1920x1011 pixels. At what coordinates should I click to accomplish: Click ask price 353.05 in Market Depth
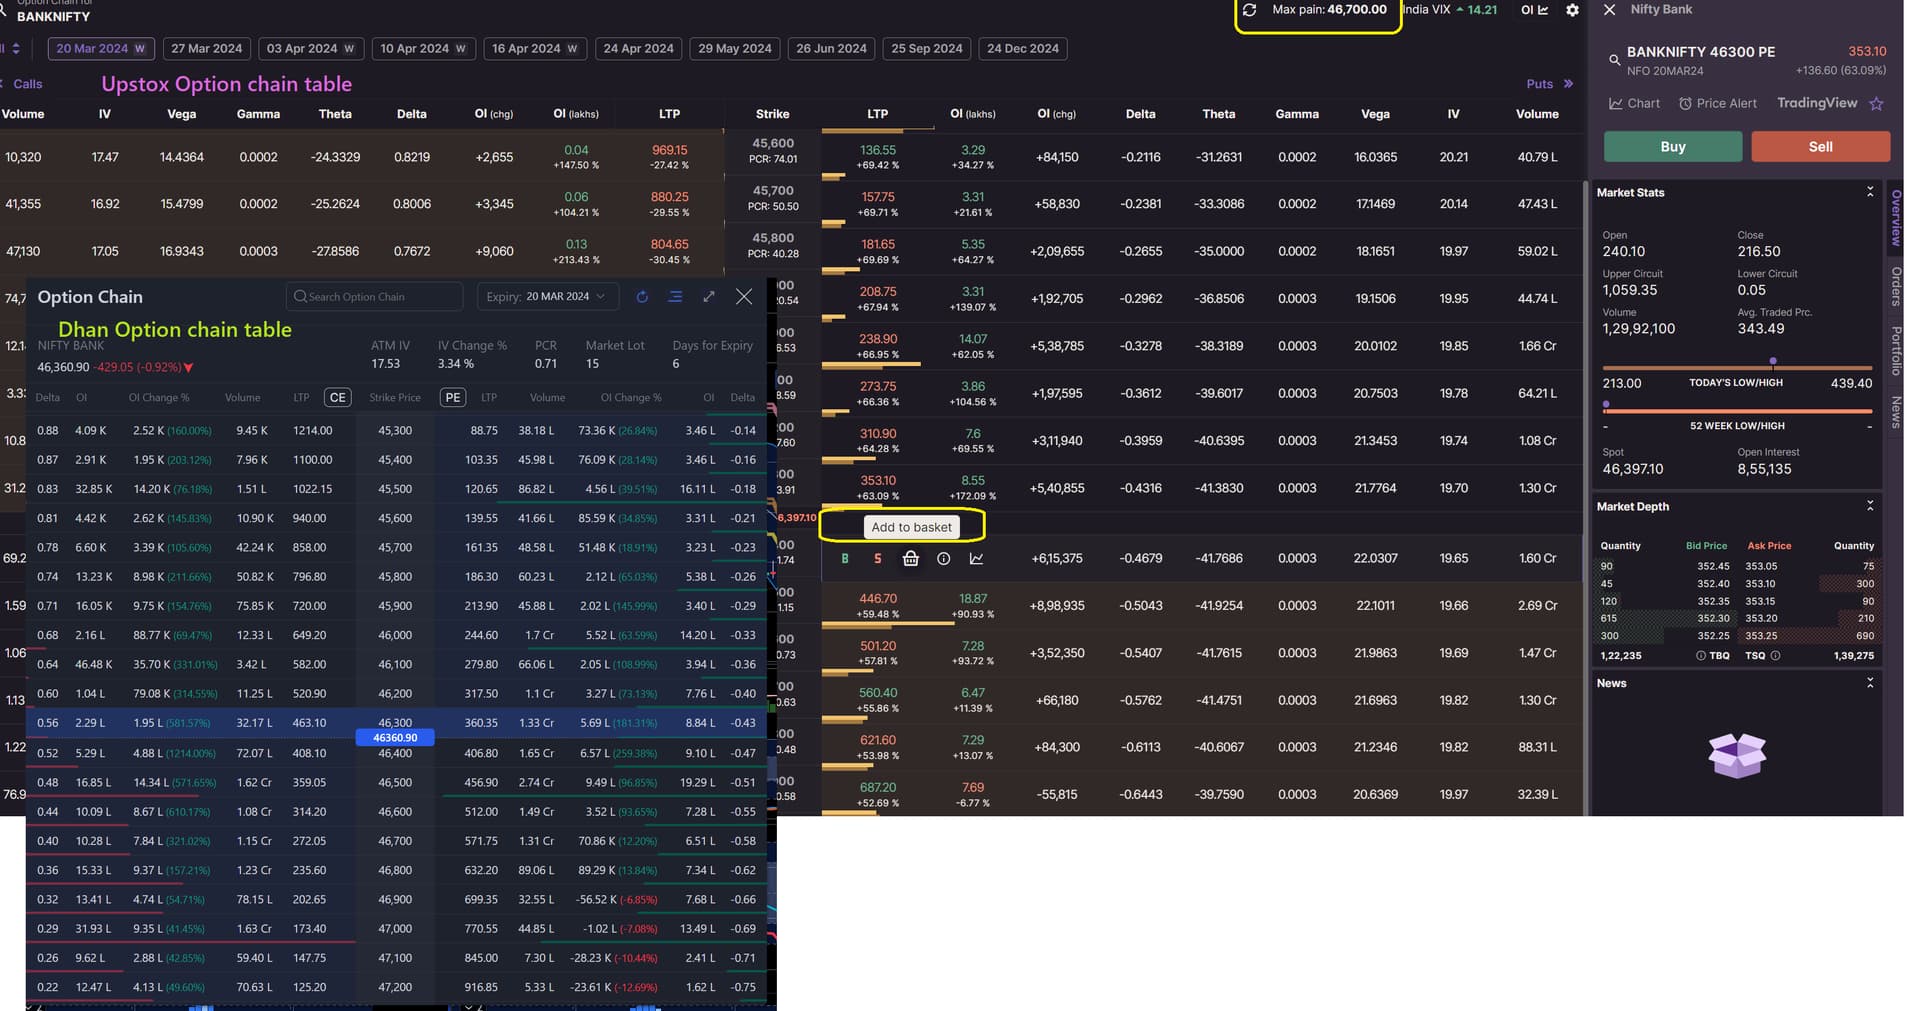[x=1761, y=566]
